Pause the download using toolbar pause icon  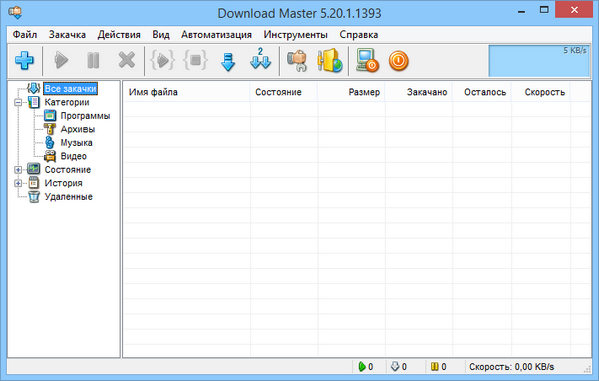(93, 60)
